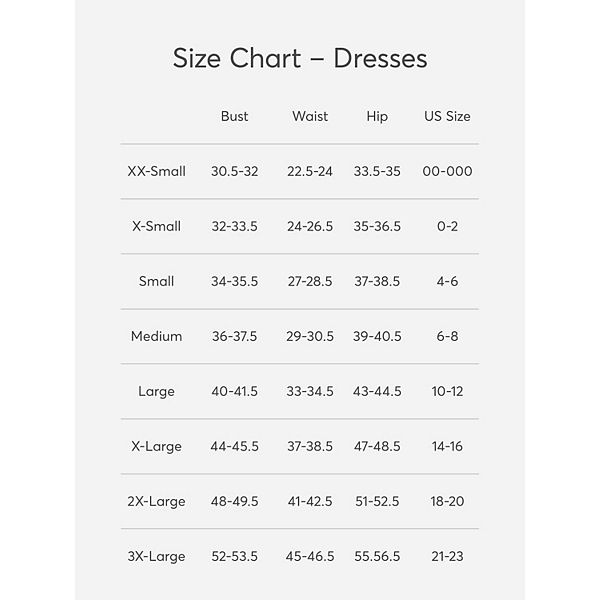Click the 2X-Large waist value 41-42.5
Image resolution: width=600 pixels, height=600 pixels.
click(x=310, y=502)
